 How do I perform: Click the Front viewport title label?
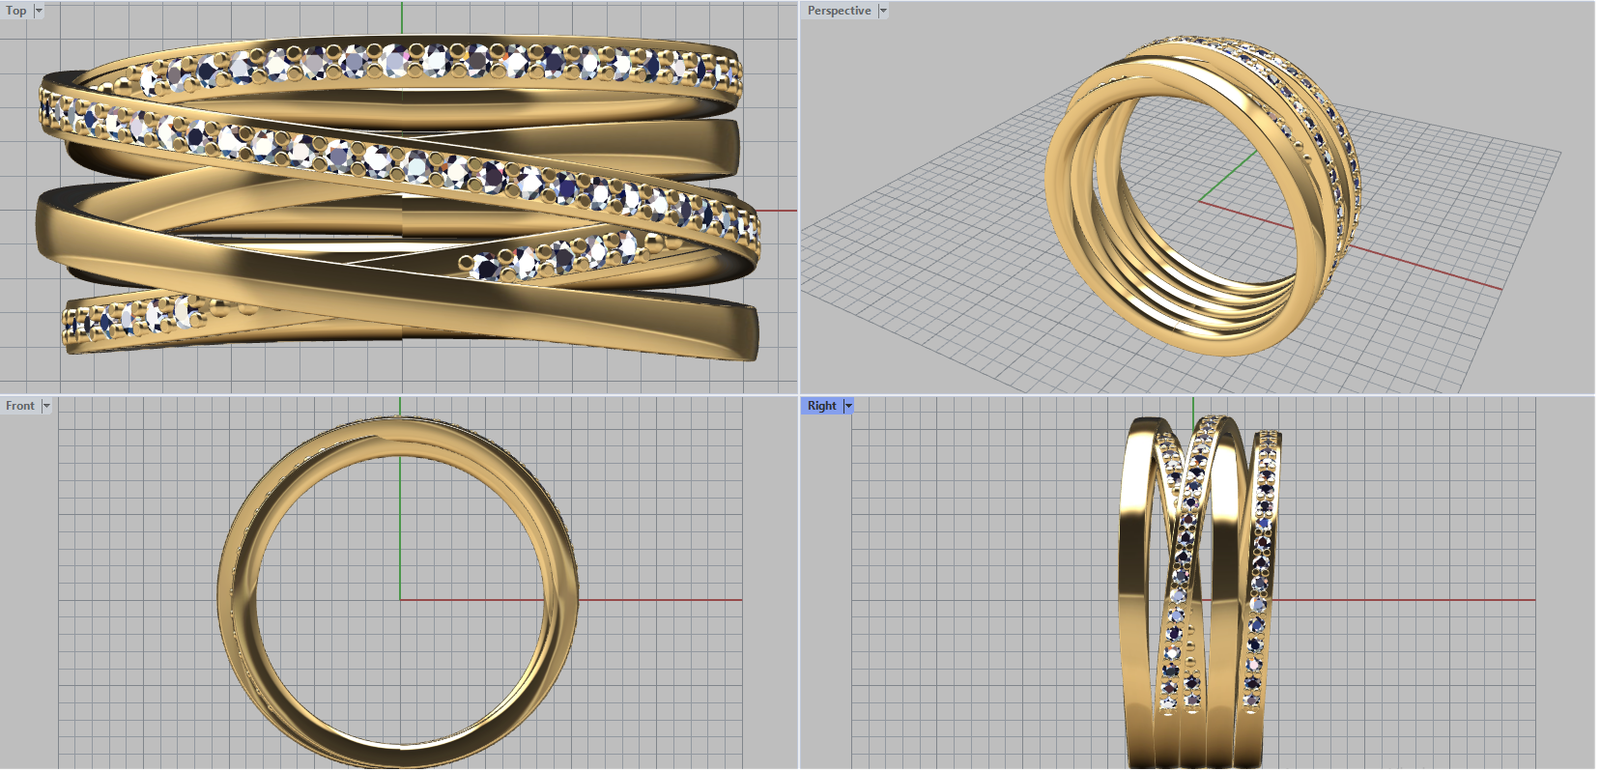20,406
